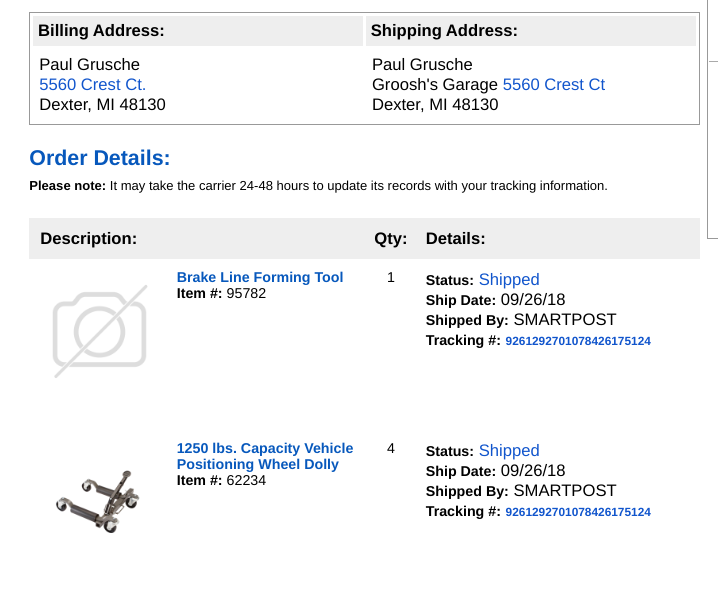
Task: Open tracking number for the Wheel Dolly
Action: tap(577, 512)
